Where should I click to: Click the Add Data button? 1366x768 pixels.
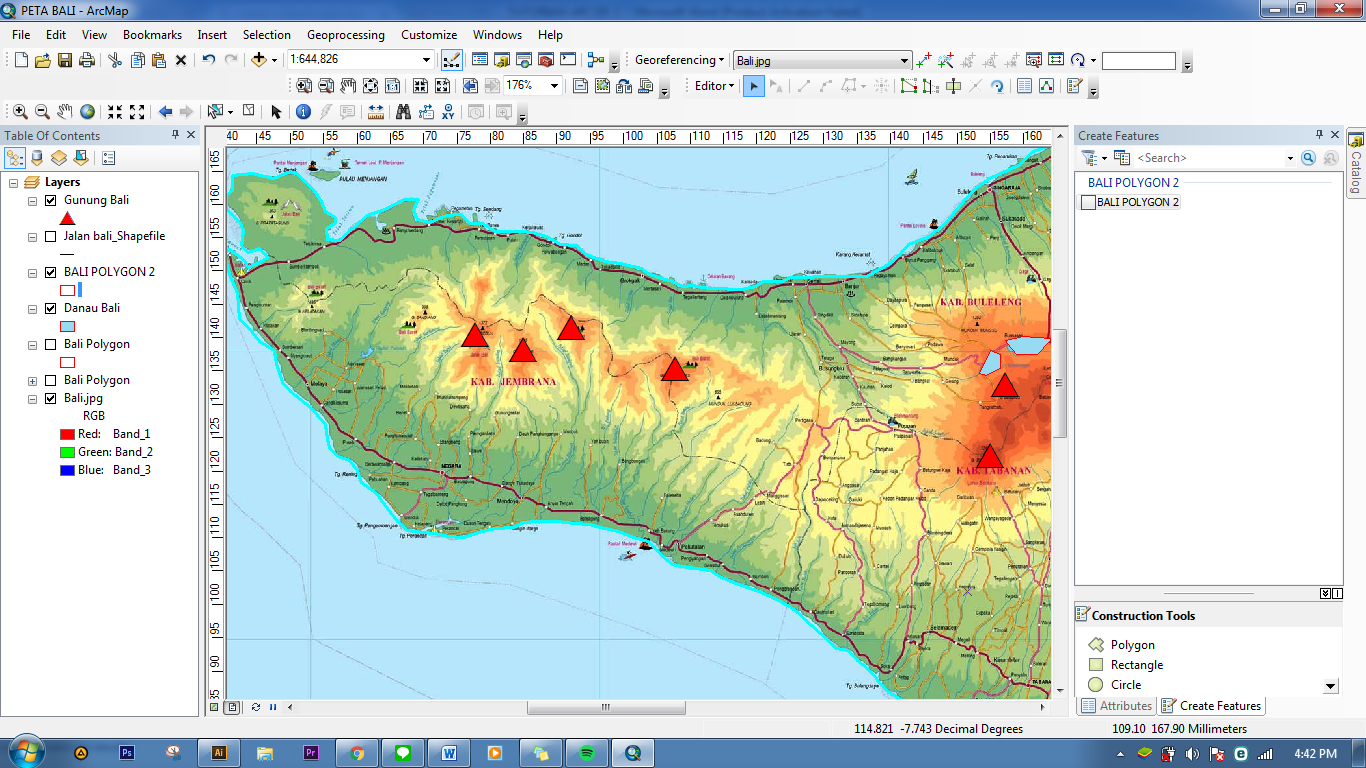click(x=258, y=60)
